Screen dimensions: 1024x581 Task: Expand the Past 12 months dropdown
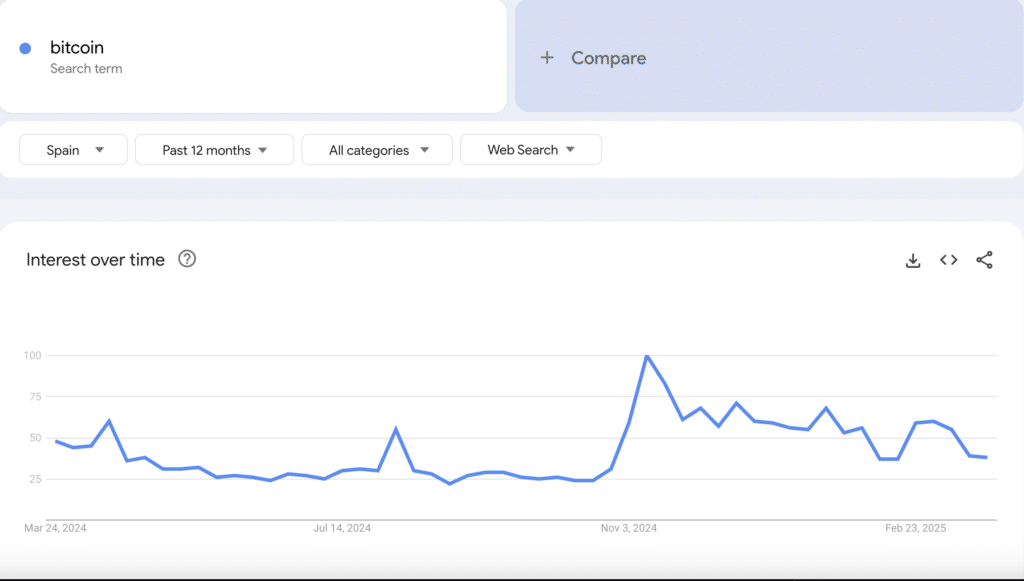(x=214, y=150)
